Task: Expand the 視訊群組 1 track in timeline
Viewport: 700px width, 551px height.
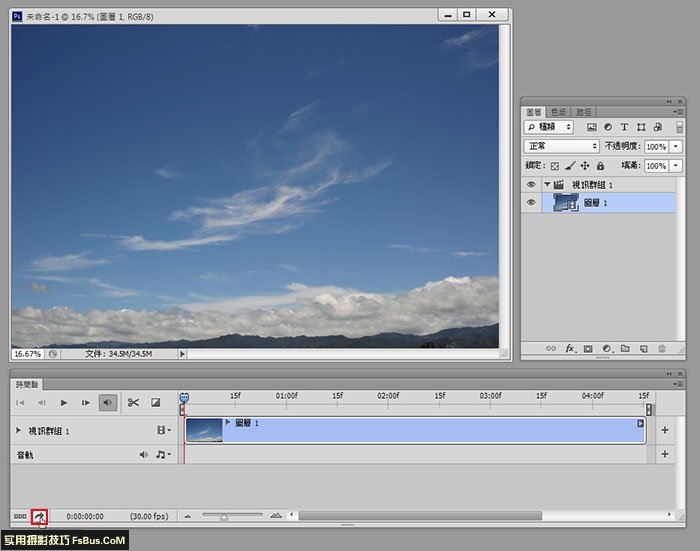Action: click(x=19, y=431)
